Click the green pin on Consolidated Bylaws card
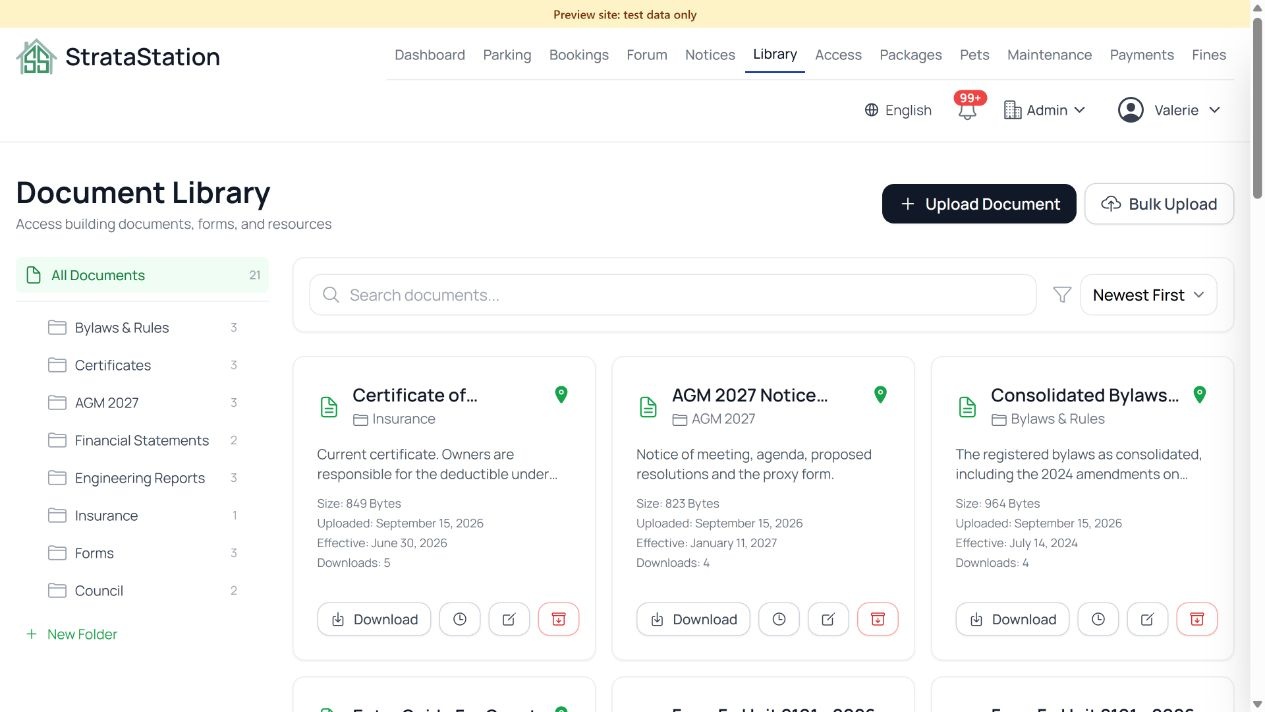This screenshot has width=1265, height=712. click(1200, 395)
